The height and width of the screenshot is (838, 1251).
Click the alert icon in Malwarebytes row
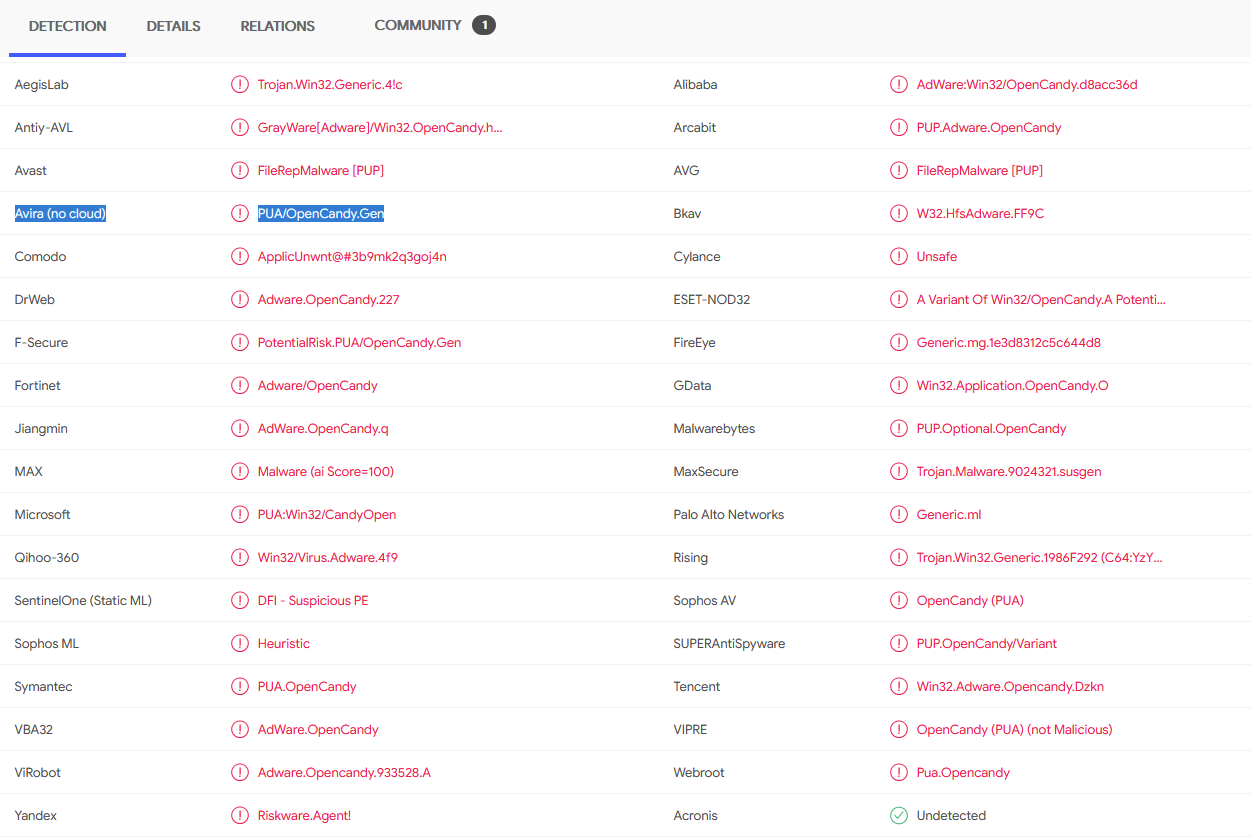point(899,429)
